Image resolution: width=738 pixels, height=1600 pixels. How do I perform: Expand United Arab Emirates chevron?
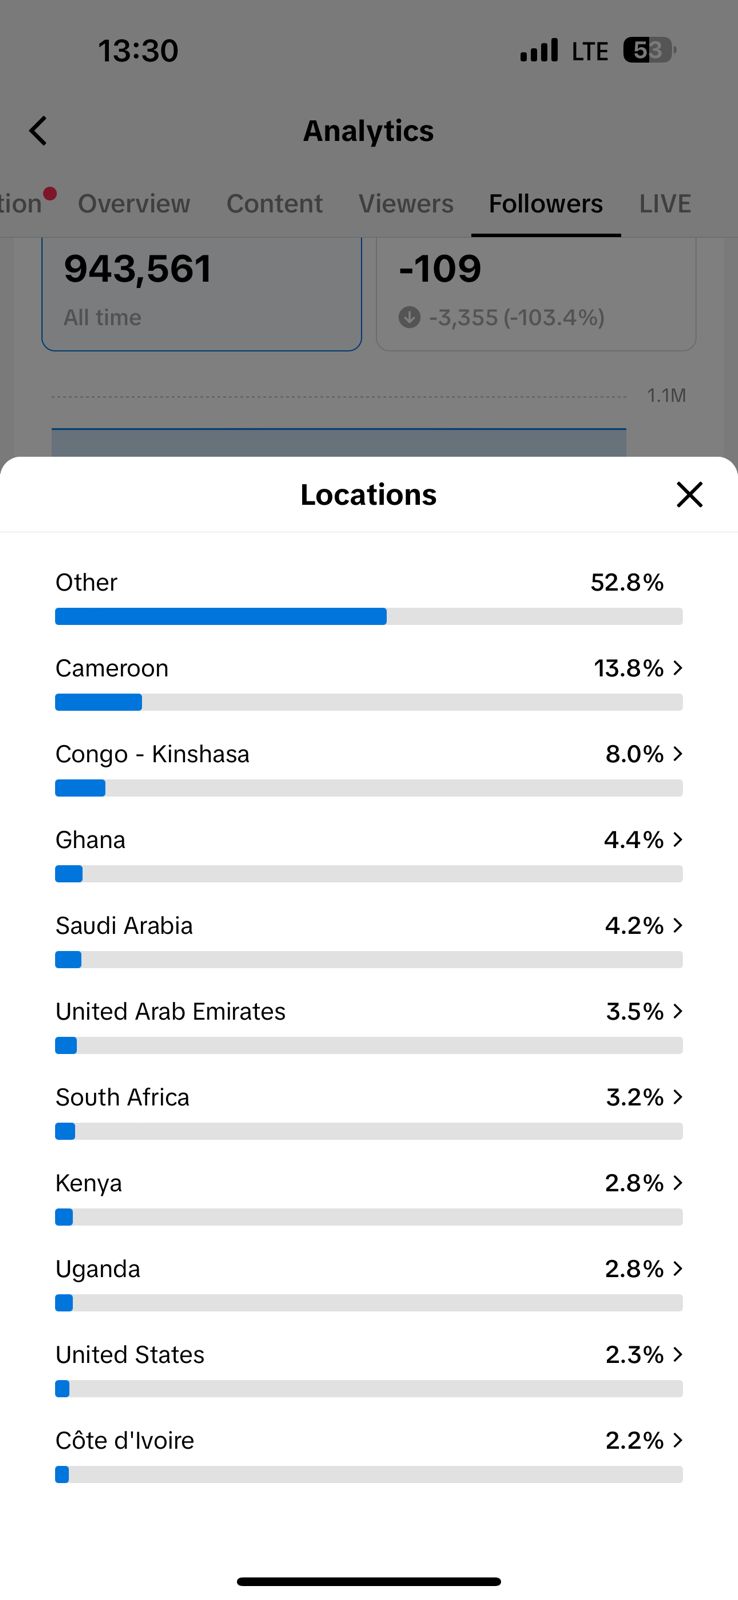(x=678, y=1011)
